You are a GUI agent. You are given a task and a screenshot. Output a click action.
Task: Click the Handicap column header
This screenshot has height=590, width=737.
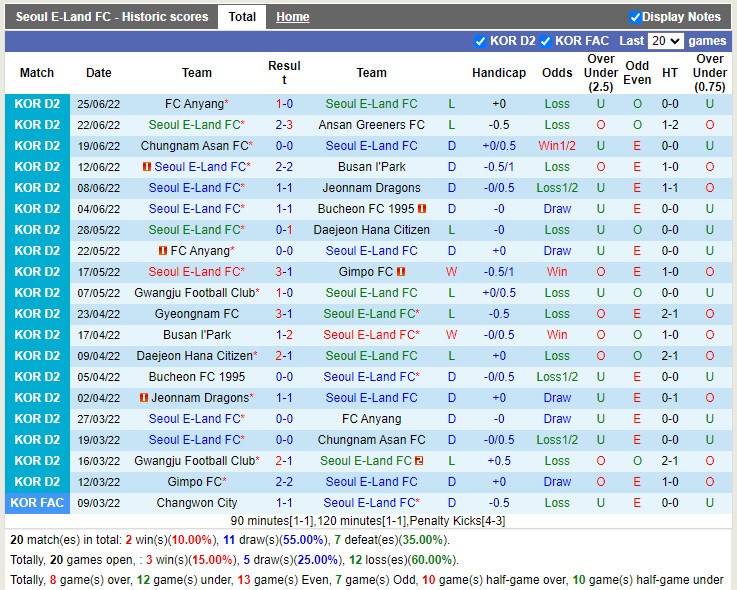click(x=498, y=73)
